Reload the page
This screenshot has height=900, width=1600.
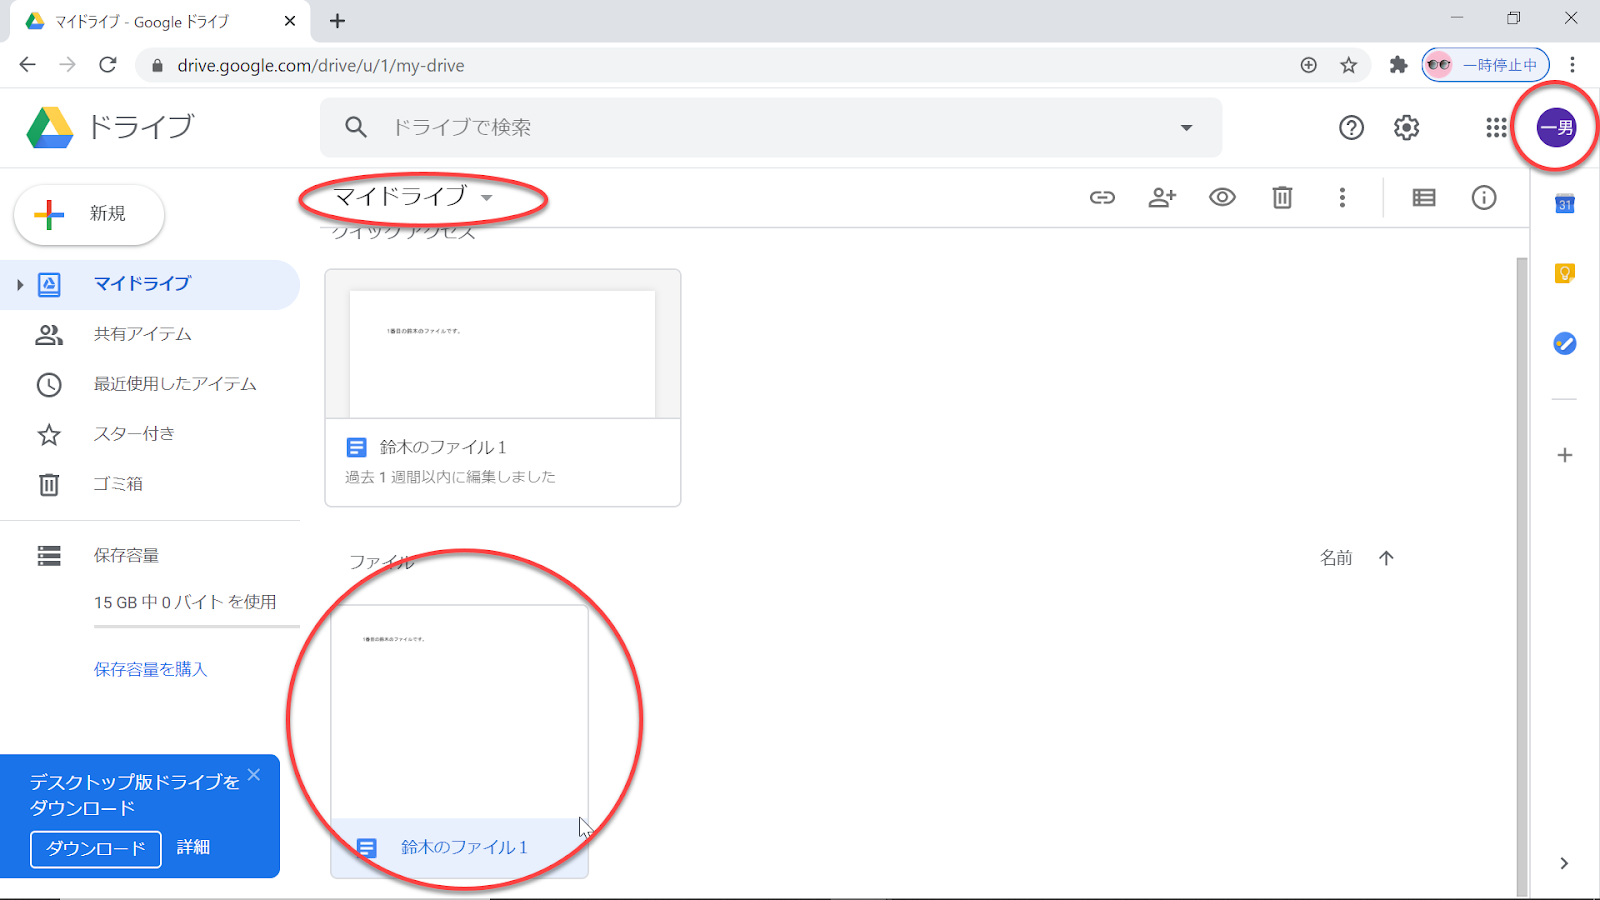[x=108, y=65]
